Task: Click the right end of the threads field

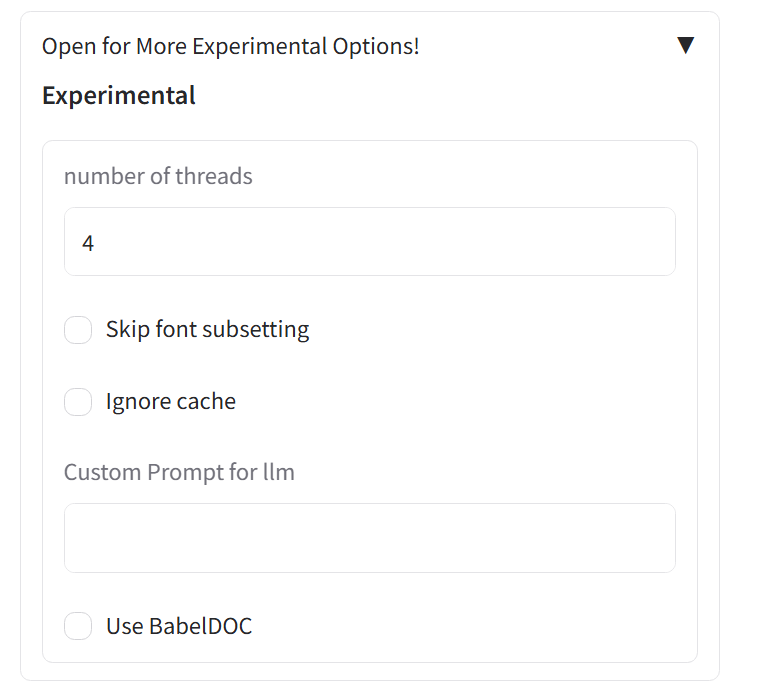Action: (x=650, y=242)
